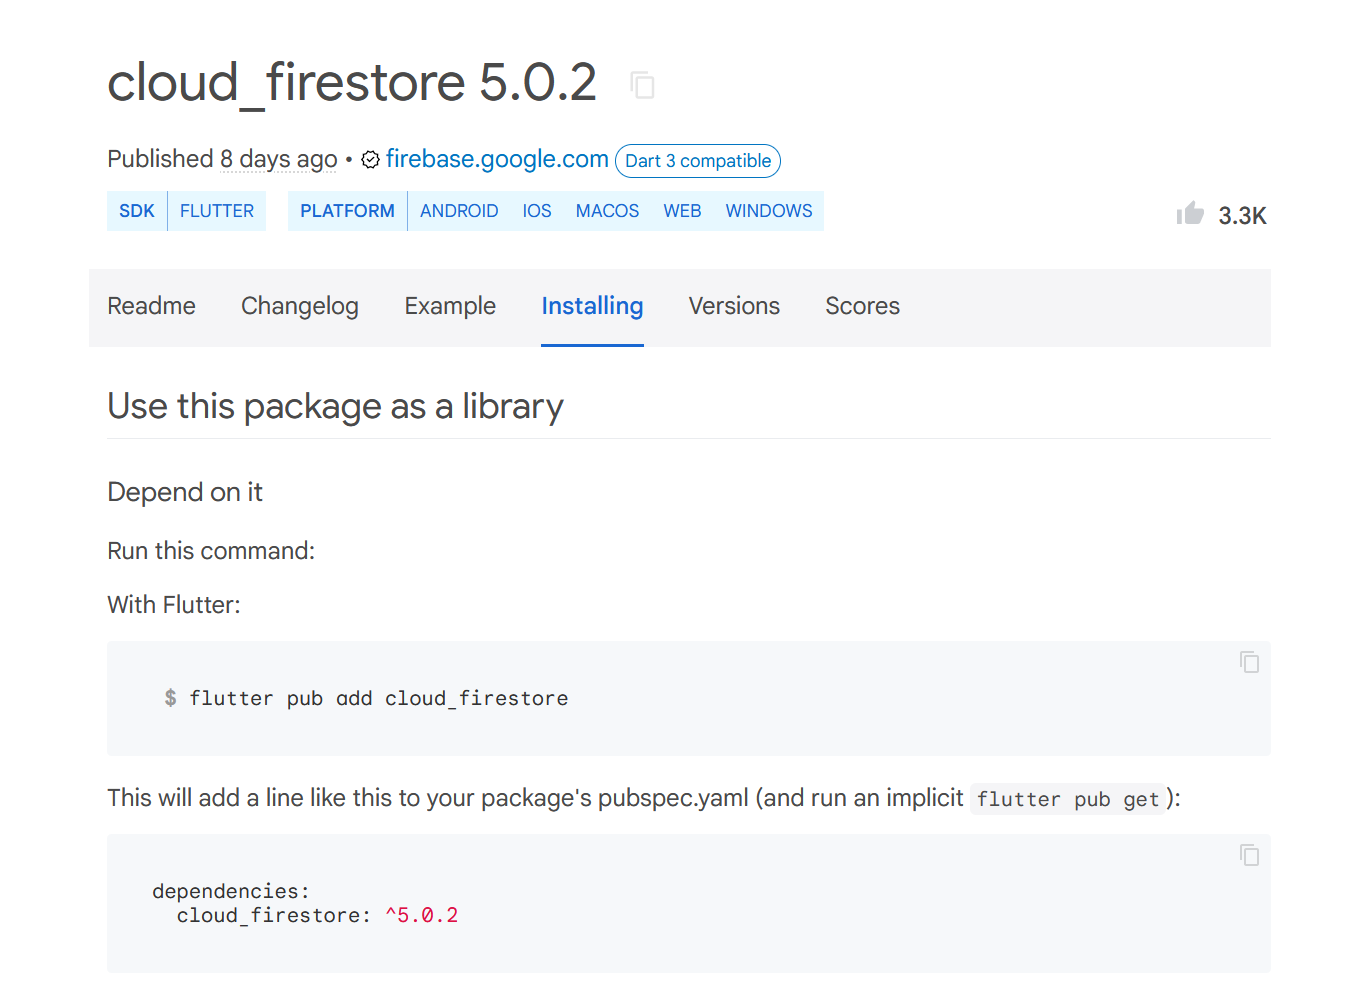Open the Example tab
Viewport: 1352px width, 986px height.
click(x=450, y=306)
